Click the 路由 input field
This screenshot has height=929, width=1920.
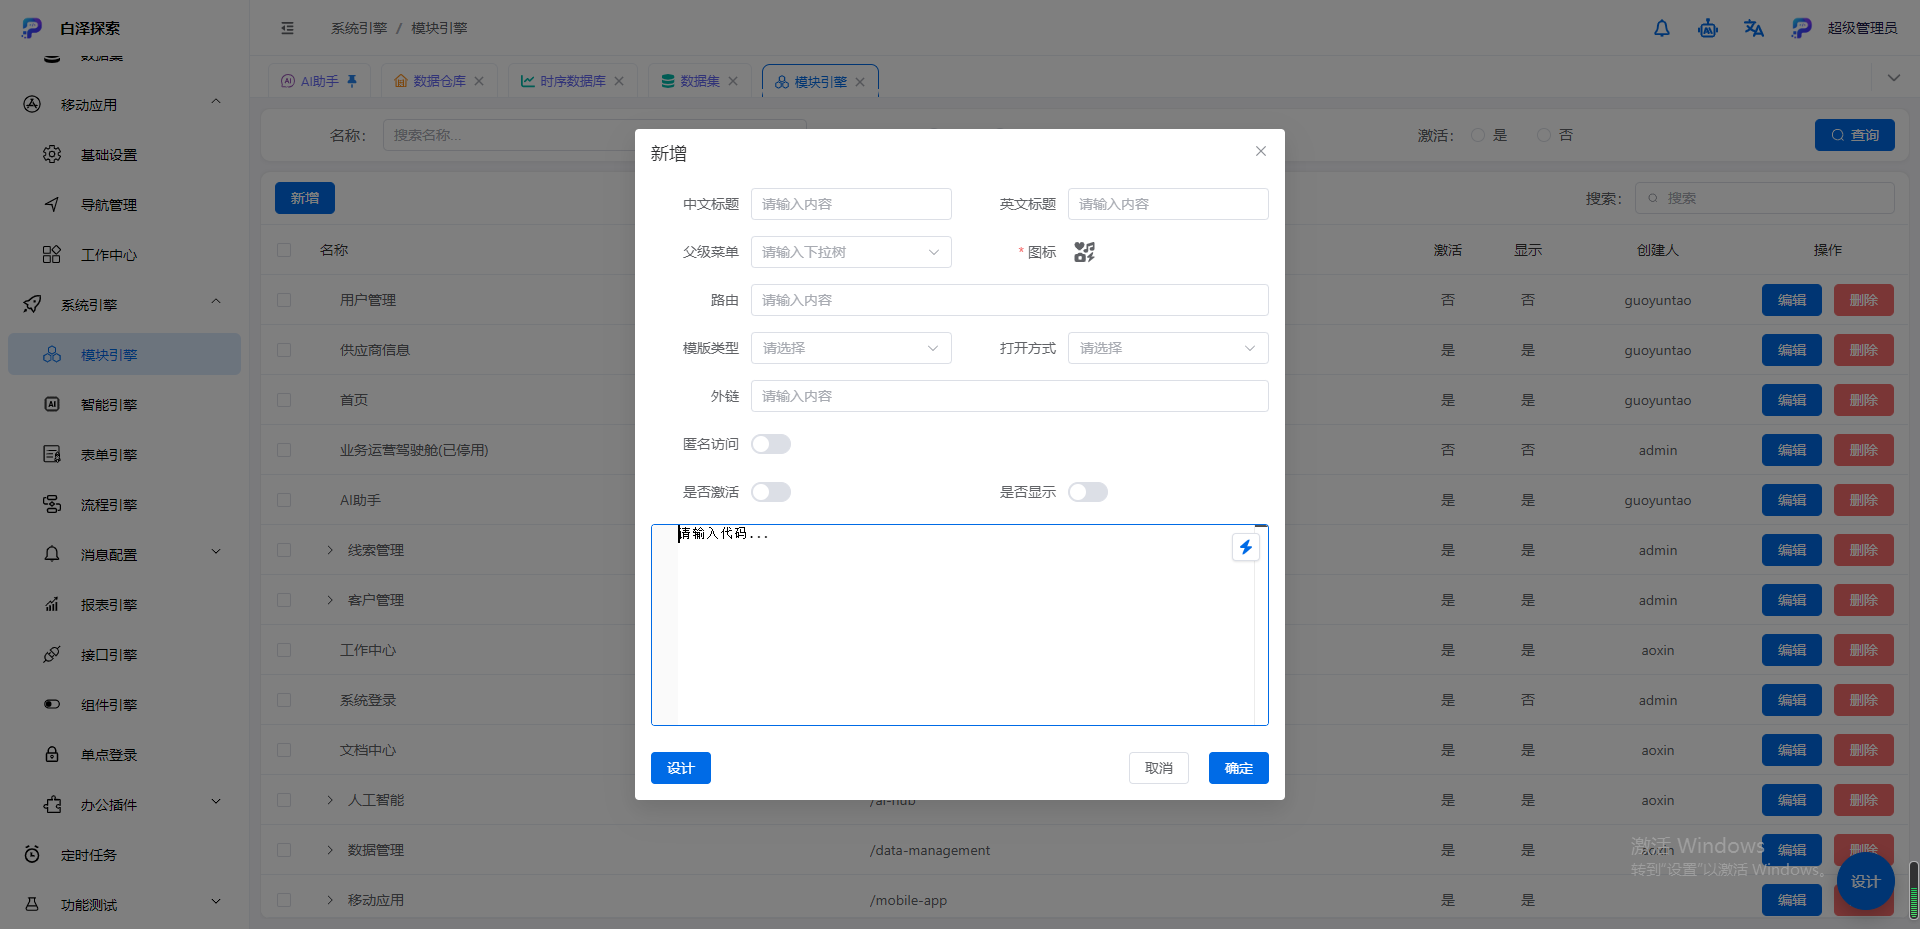coord(1010,300)
